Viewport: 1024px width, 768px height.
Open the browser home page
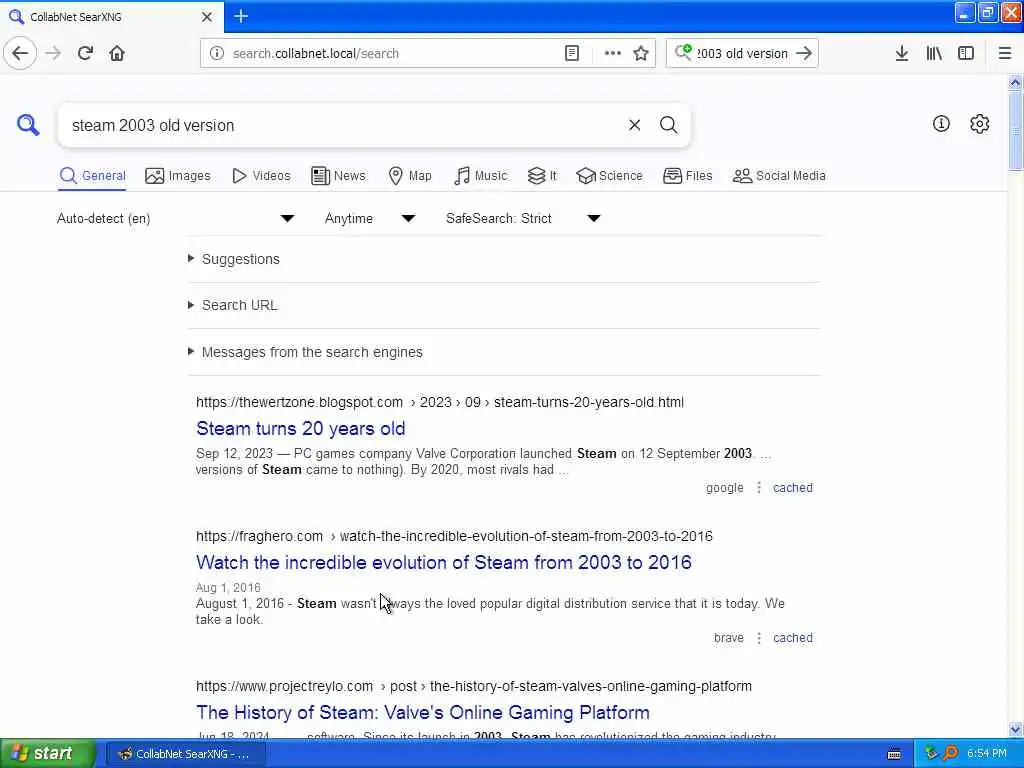tap(117, 53)
